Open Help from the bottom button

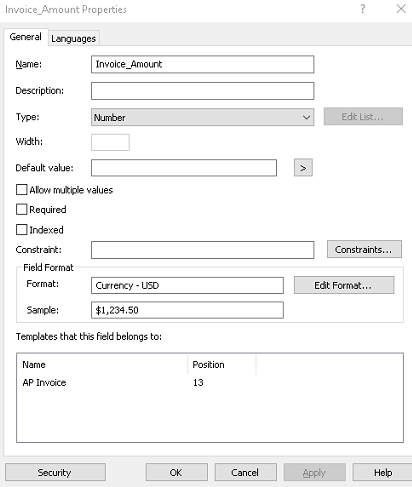point(382,472)
